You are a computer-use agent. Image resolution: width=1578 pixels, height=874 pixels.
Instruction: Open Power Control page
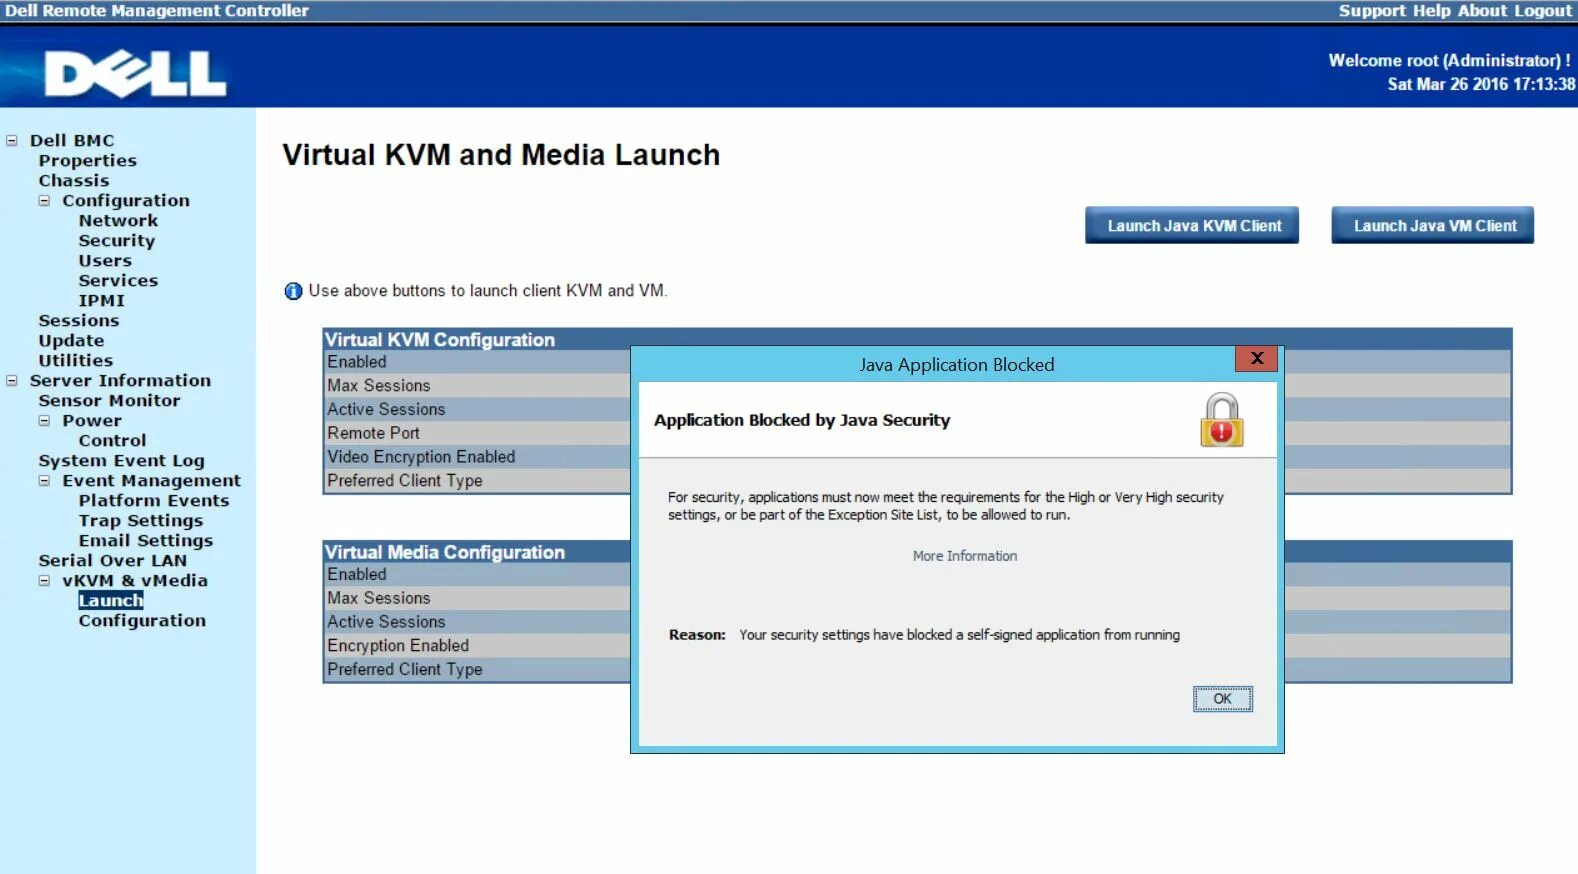point(112,441)
